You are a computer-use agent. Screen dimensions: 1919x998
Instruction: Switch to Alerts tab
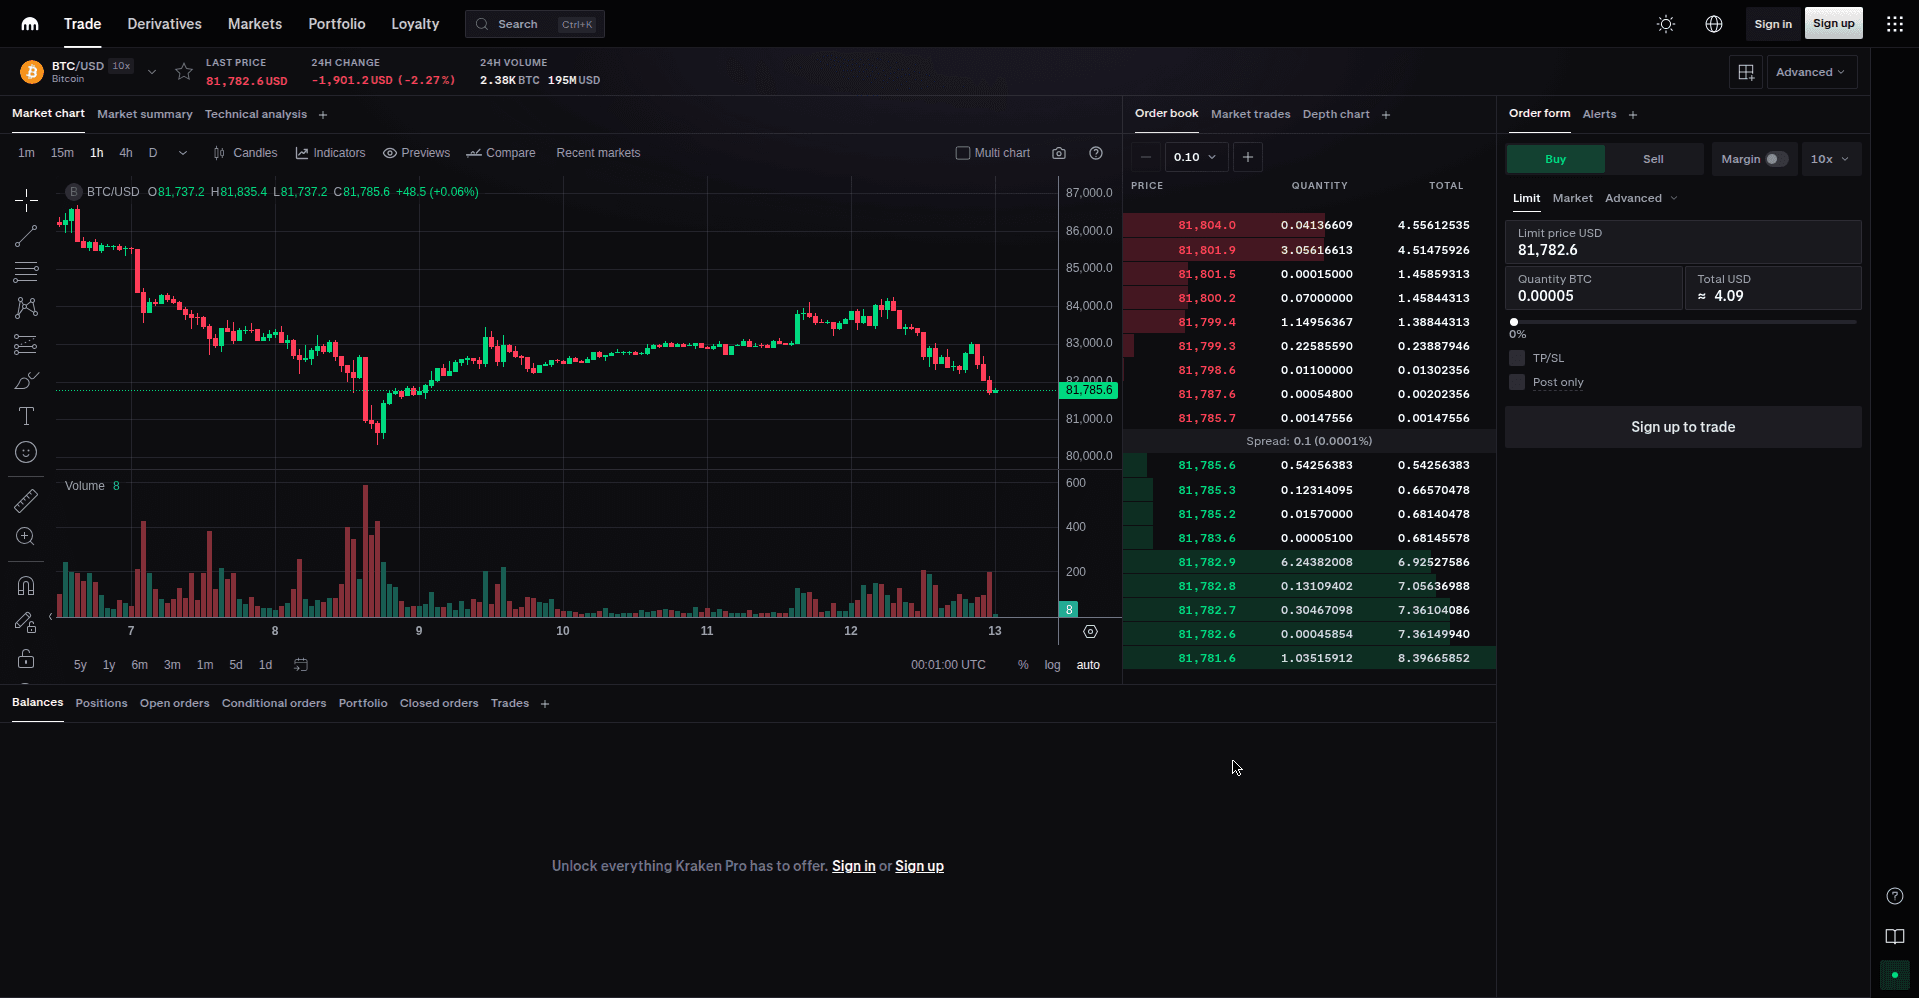(x=1599, y=114)
